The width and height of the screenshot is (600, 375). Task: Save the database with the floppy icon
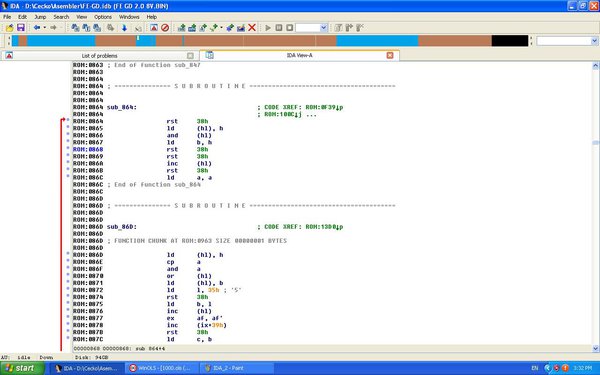[21, 28]
